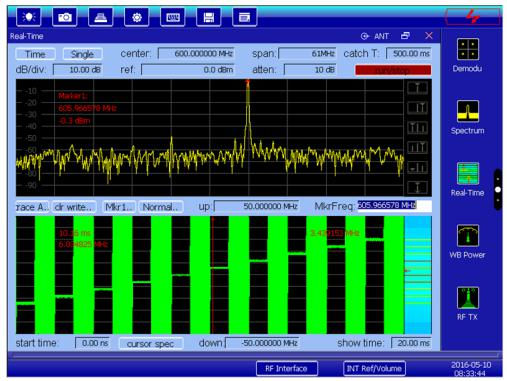Image resolution: width=507 pixels, height=381 pixels.
Task: Click the meter display icon in toolbar
Action: [x=172, y=17]
